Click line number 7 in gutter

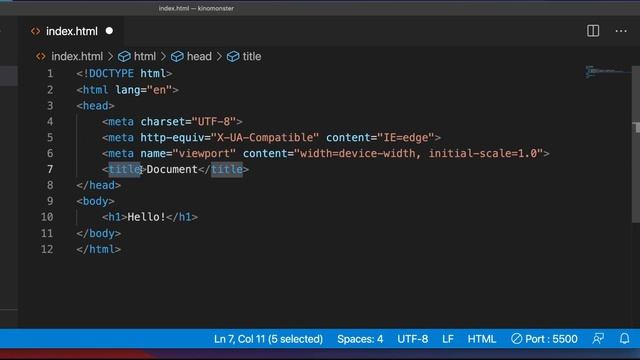50,169
